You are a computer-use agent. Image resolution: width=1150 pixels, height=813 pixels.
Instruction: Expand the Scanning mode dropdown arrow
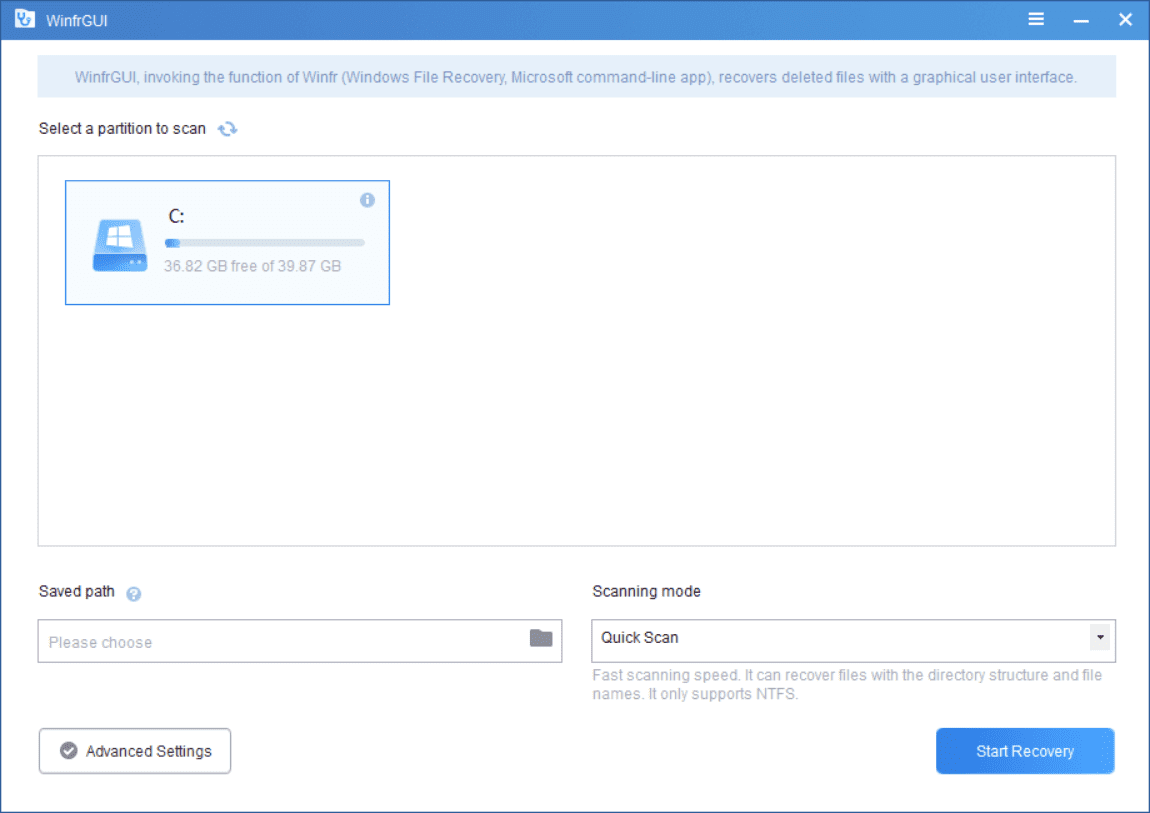tap(1100, 637)
